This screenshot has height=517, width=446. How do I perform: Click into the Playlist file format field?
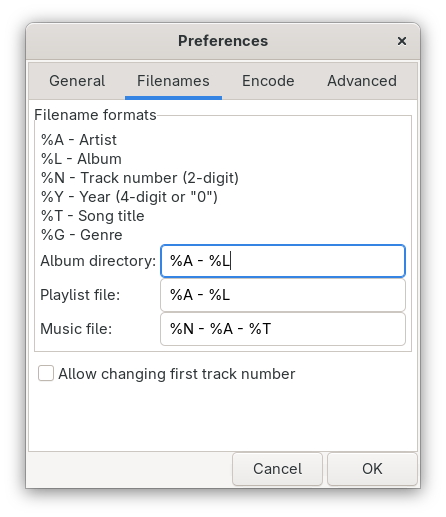pos(283,295)
